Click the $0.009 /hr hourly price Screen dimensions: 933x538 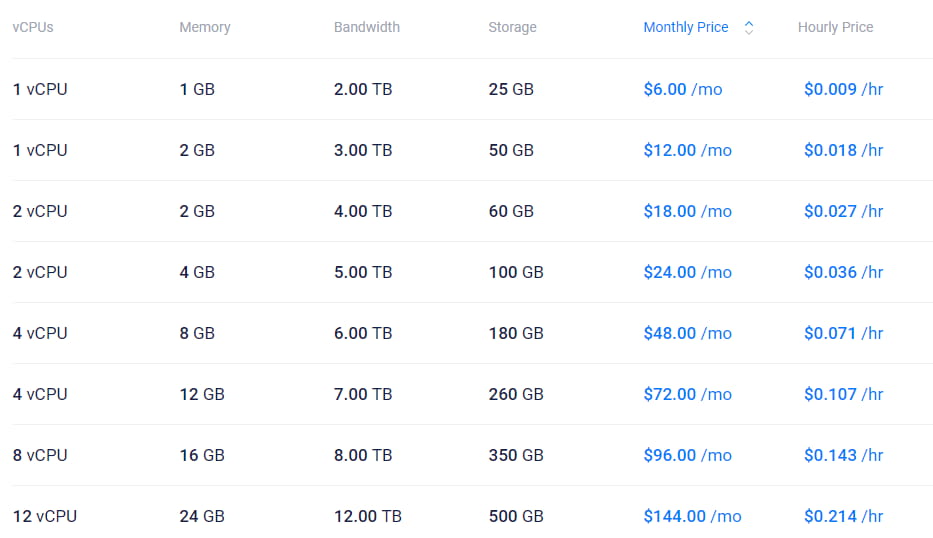pyautogui.click(x=843, y=89)
